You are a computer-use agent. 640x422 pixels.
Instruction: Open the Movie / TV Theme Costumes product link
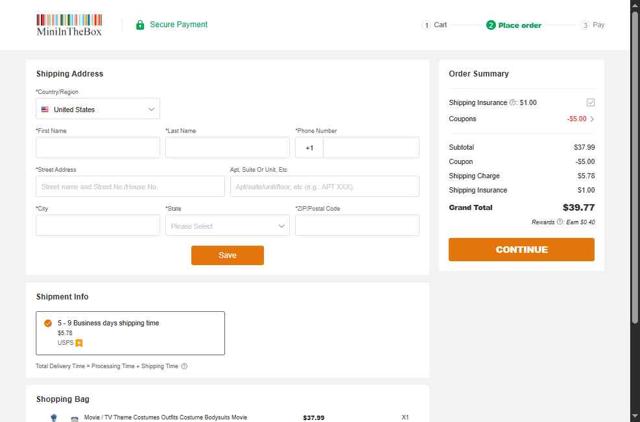tap(165, 418)
